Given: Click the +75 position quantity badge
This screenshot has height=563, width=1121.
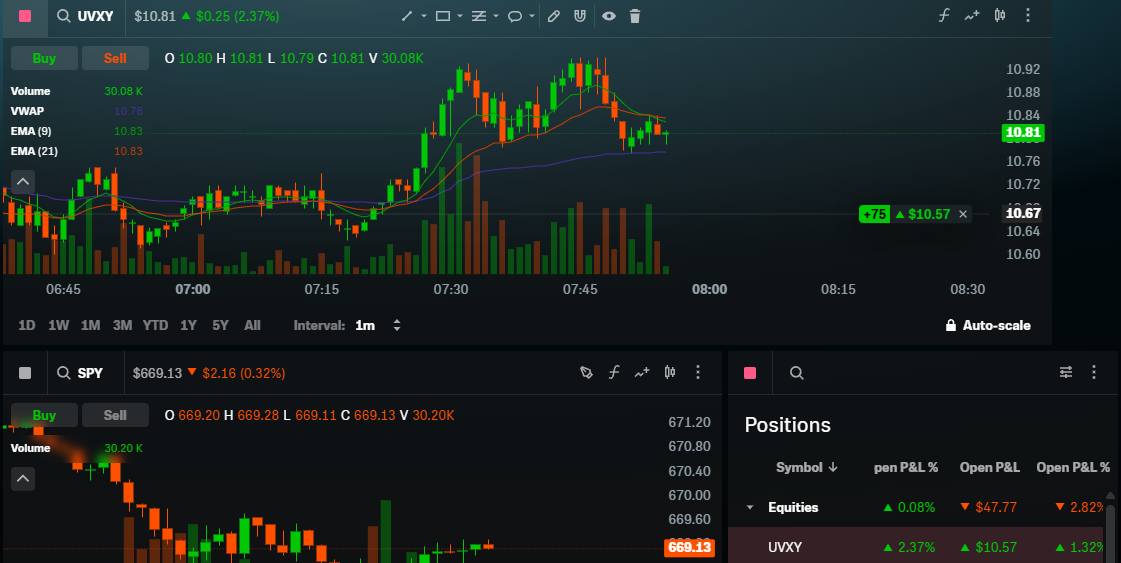Looking at the screenshot, I should 874,214.
